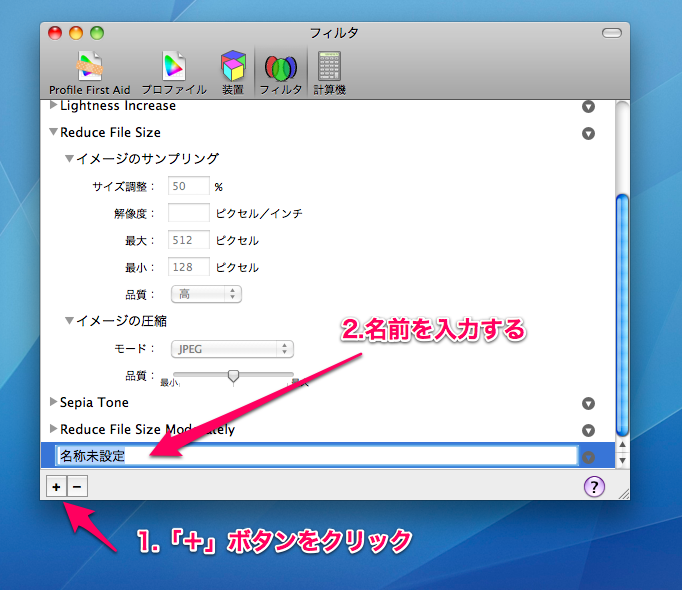Switch to the プロファイル toolbar section
Image resolution: width=682 pixels, height=590 pixels.
[174, 73]
